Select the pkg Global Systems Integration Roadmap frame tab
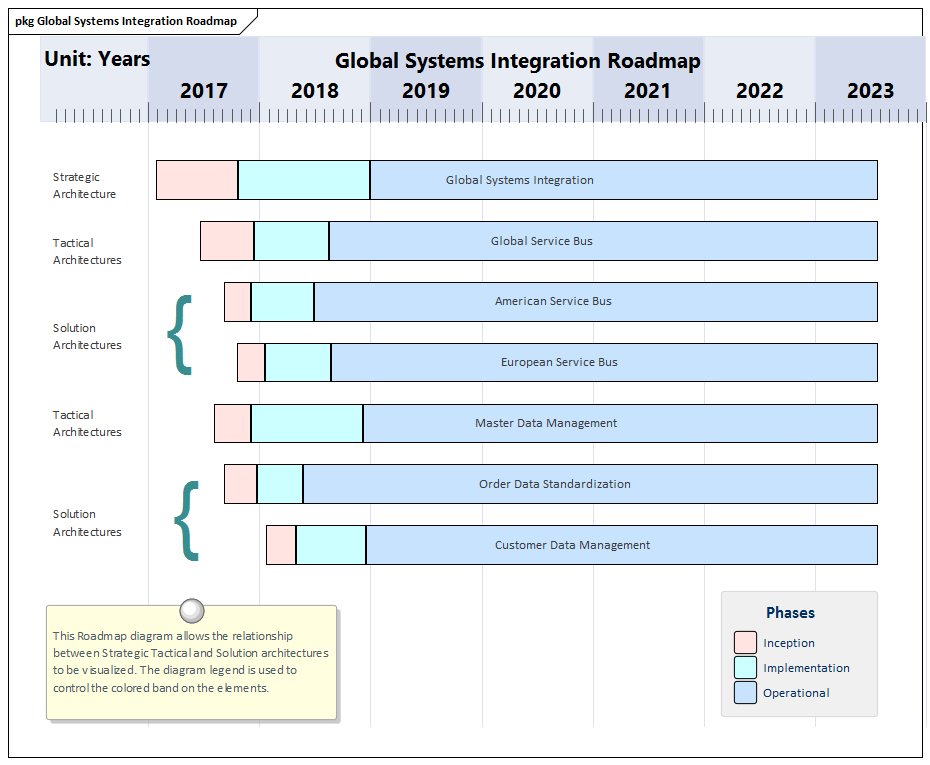Viewport: 930px width, 765px height. pyautogui.click(x=126, y=21)
